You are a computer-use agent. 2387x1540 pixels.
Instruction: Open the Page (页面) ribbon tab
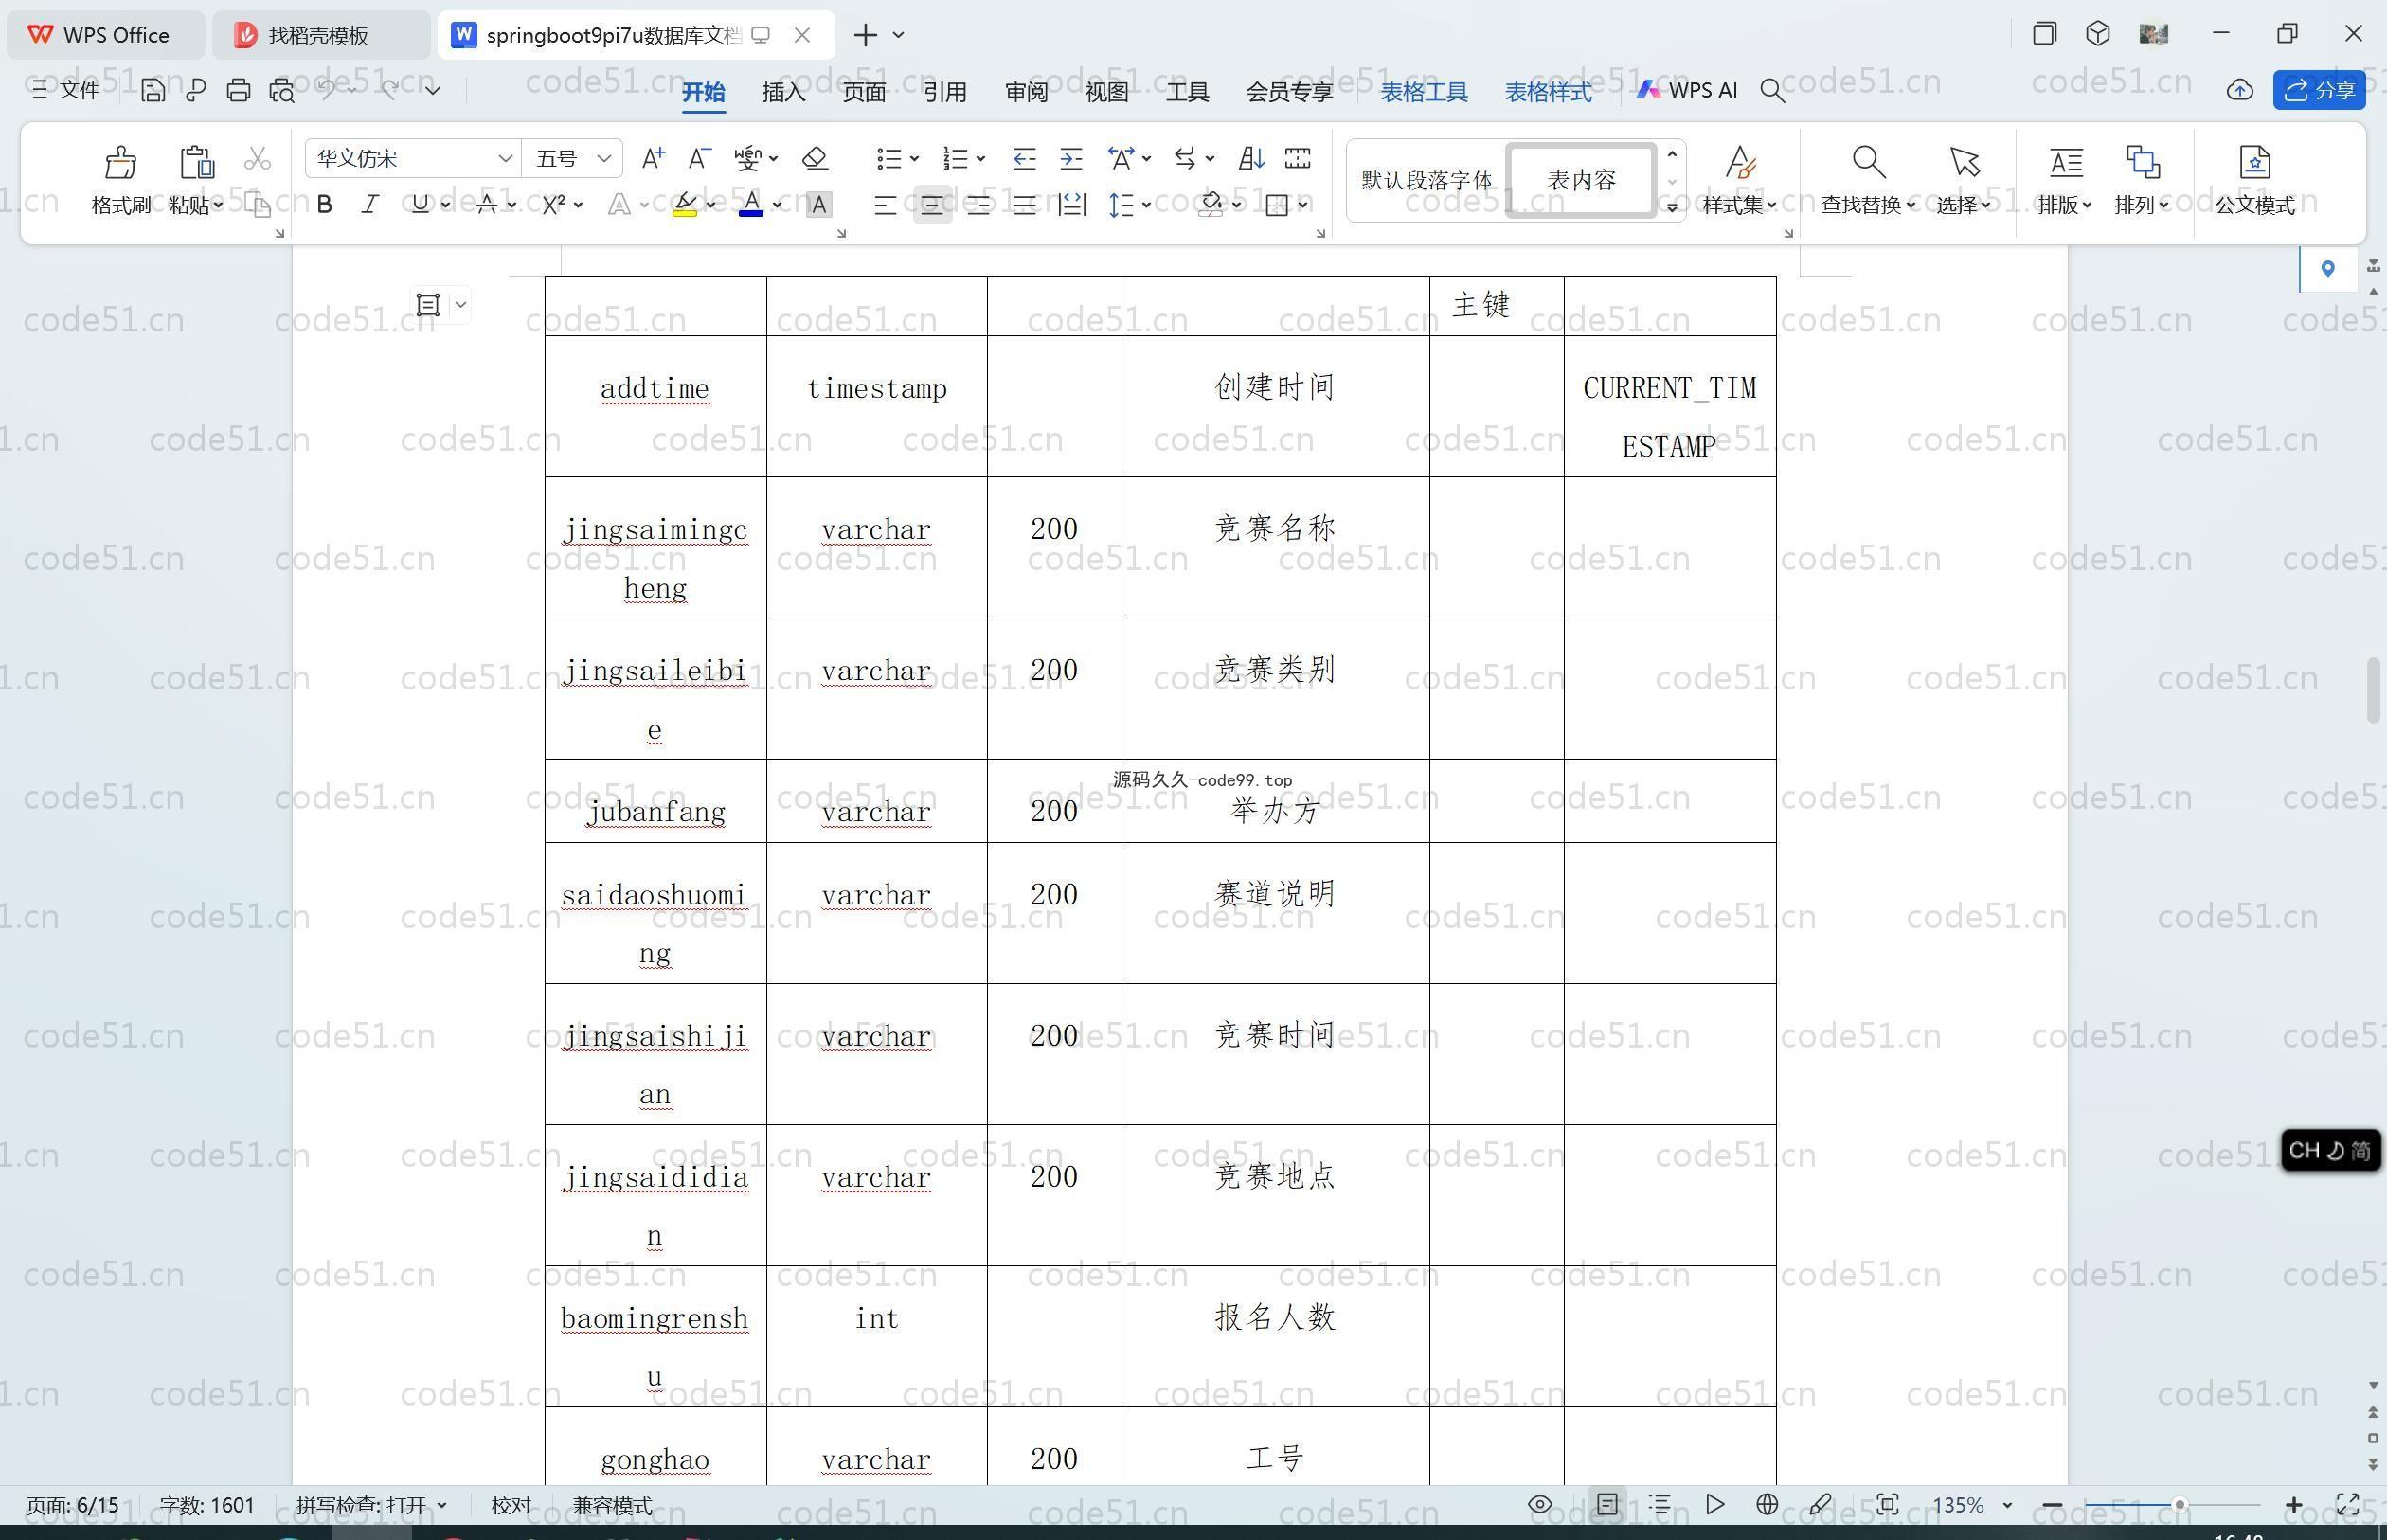point(864,91)
